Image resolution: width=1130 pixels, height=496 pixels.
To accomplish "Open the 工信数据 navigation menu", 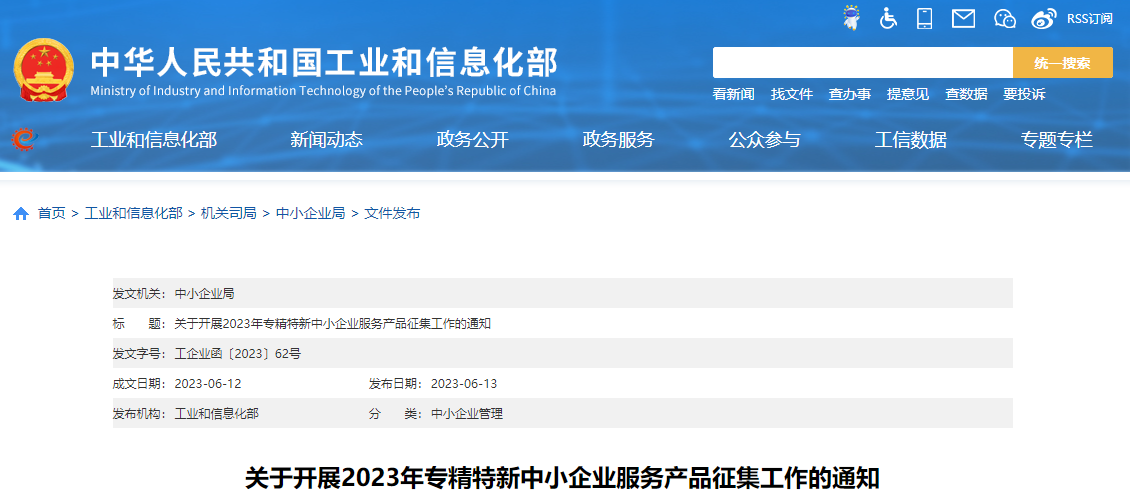I will coord(911,140).
